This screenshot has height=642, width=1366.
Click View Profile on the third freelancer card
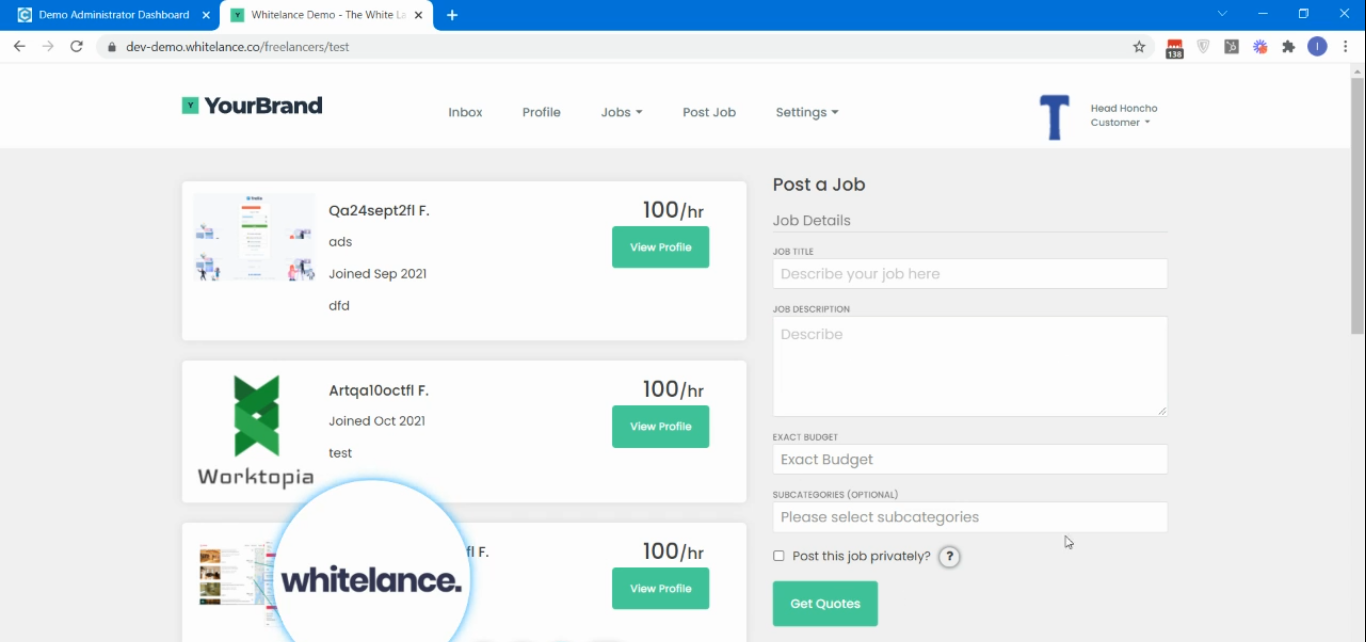[x=660, y=588]
